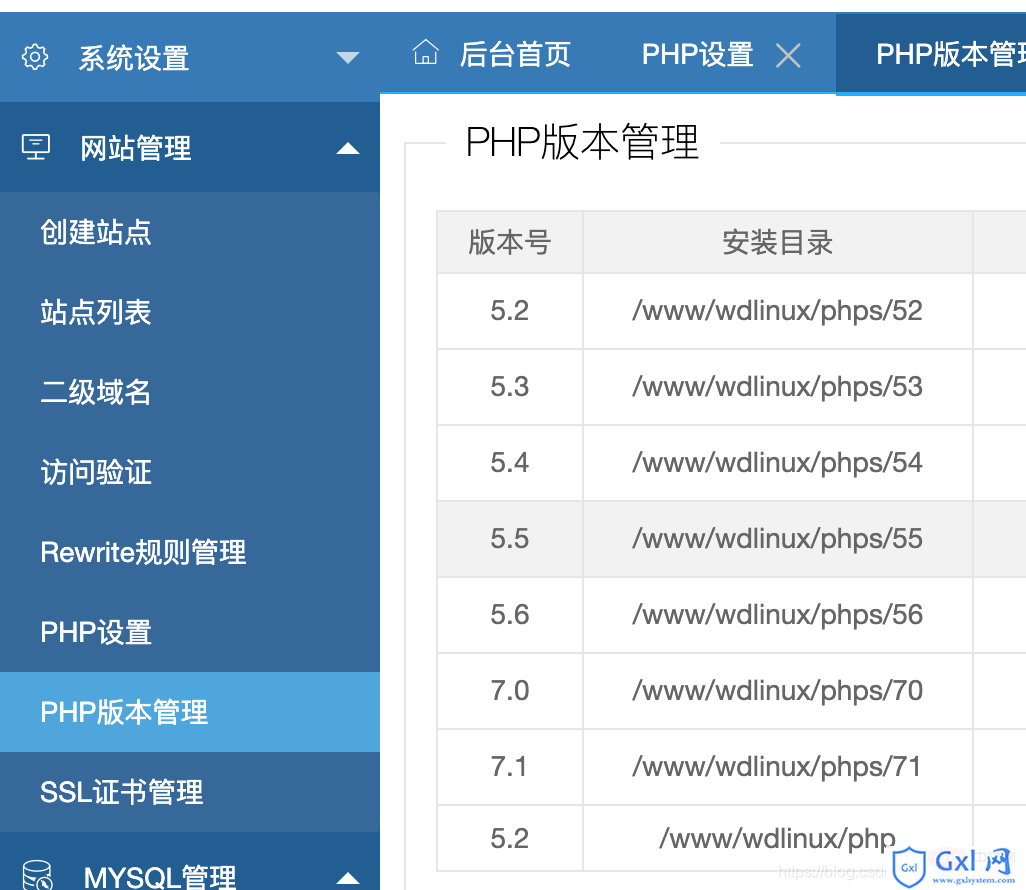The width and height of the screenshot is (1026, 890).
Task: Collapse the MYSQL管理 section arrow
Action: pos(347,878)
